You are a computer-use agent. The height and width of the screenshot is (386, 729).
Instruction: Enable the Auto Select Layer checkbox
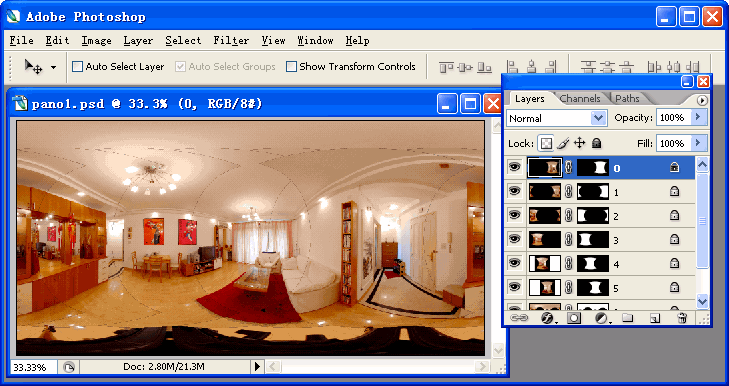(x=77, y=67)
